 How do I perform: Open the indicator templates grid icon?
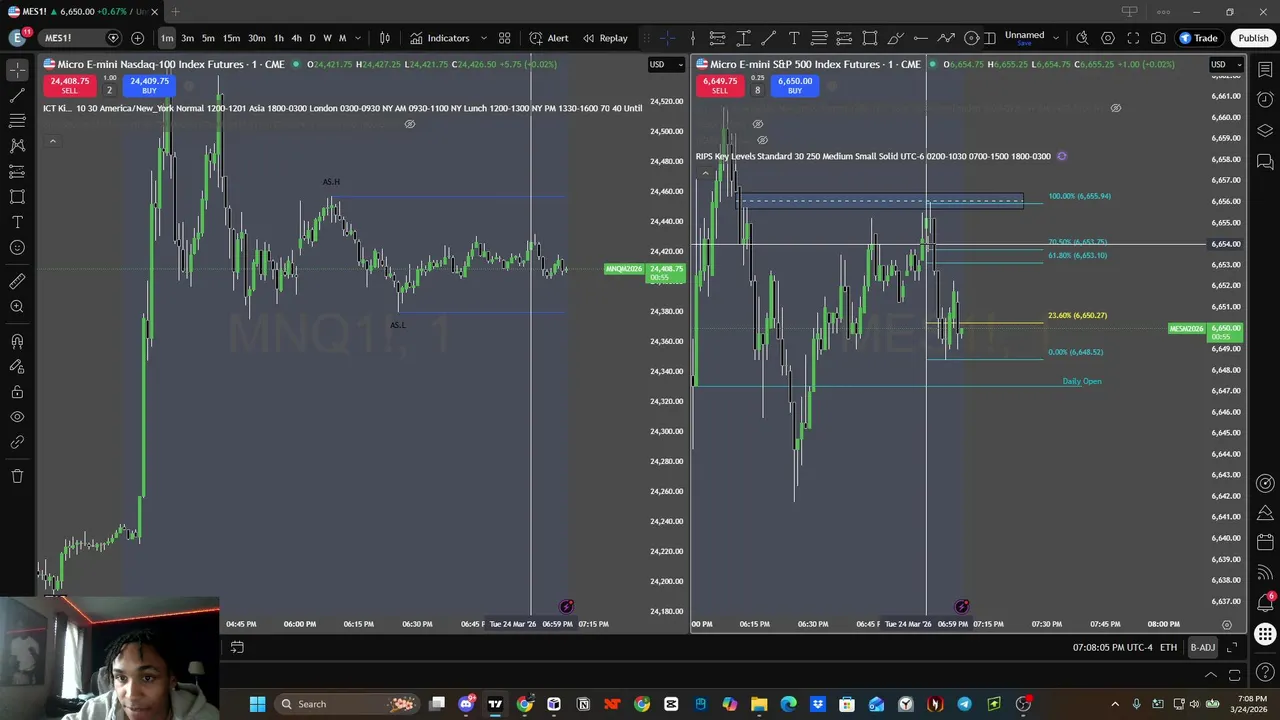click(x=505, y=38)
